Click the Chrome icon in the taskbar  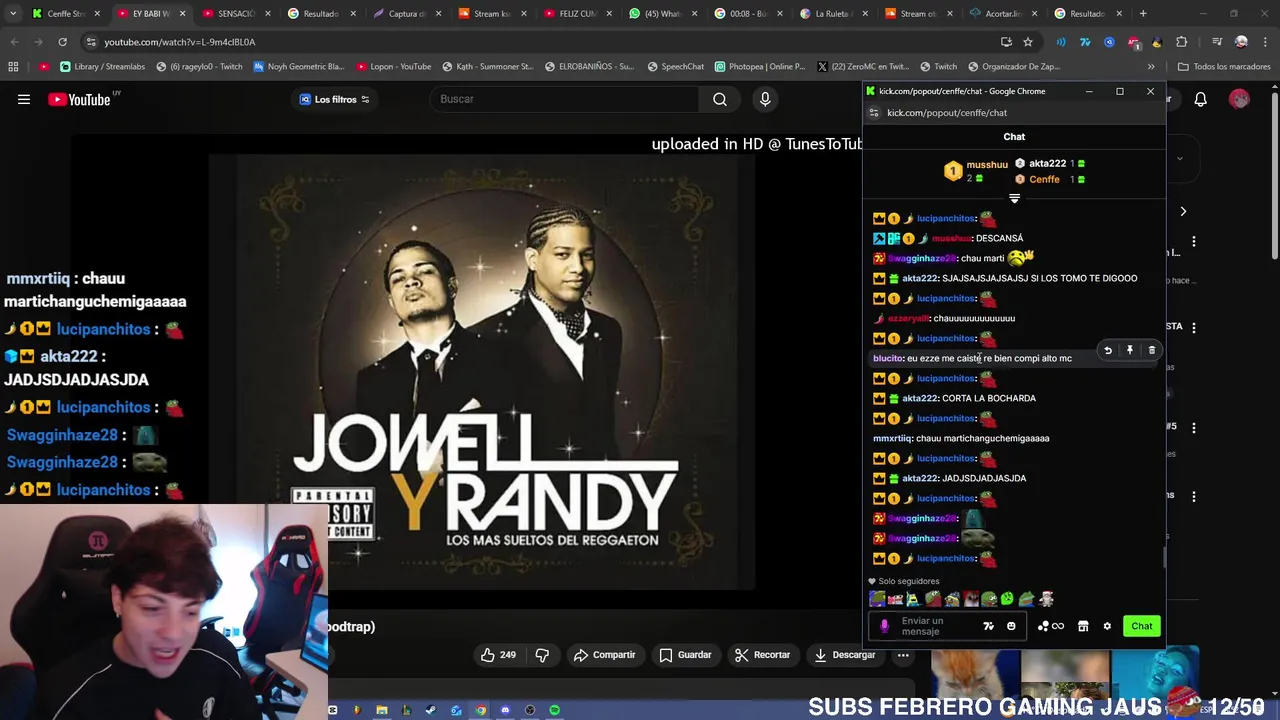480,710
